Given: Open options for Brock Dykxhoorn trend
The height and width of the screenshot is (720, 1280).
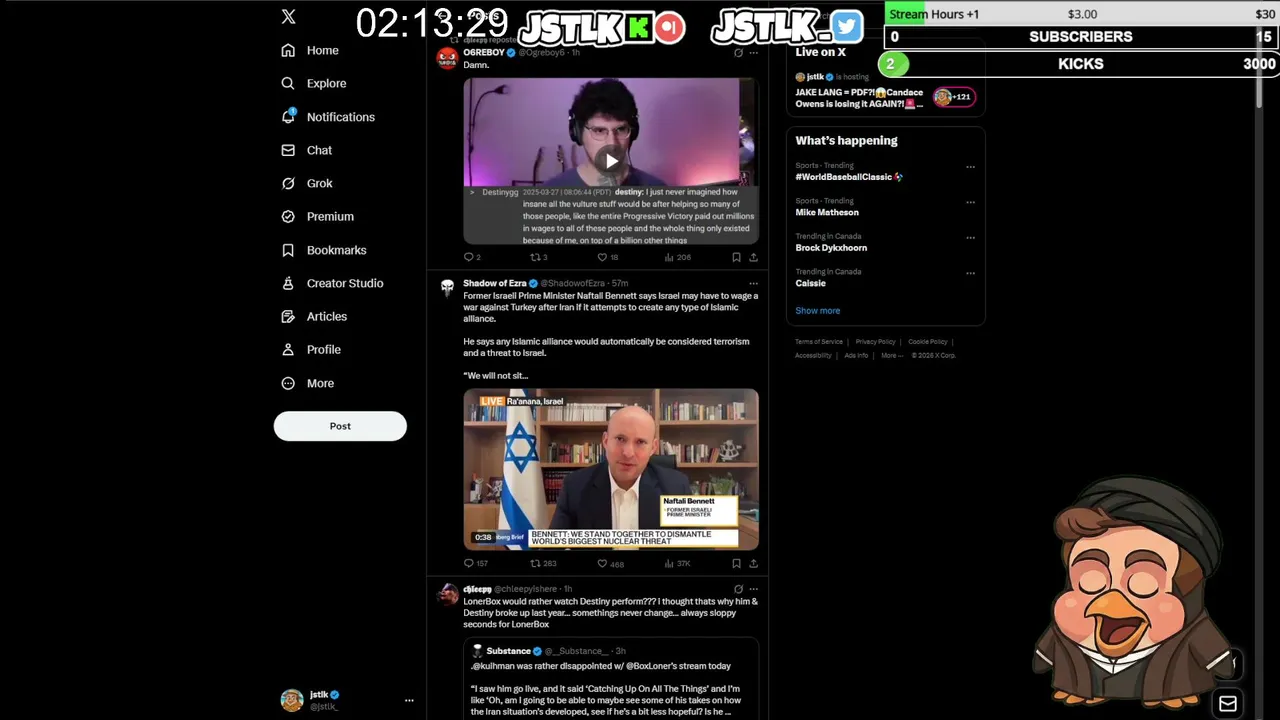Looking at the screenshot, I should 970,237.
